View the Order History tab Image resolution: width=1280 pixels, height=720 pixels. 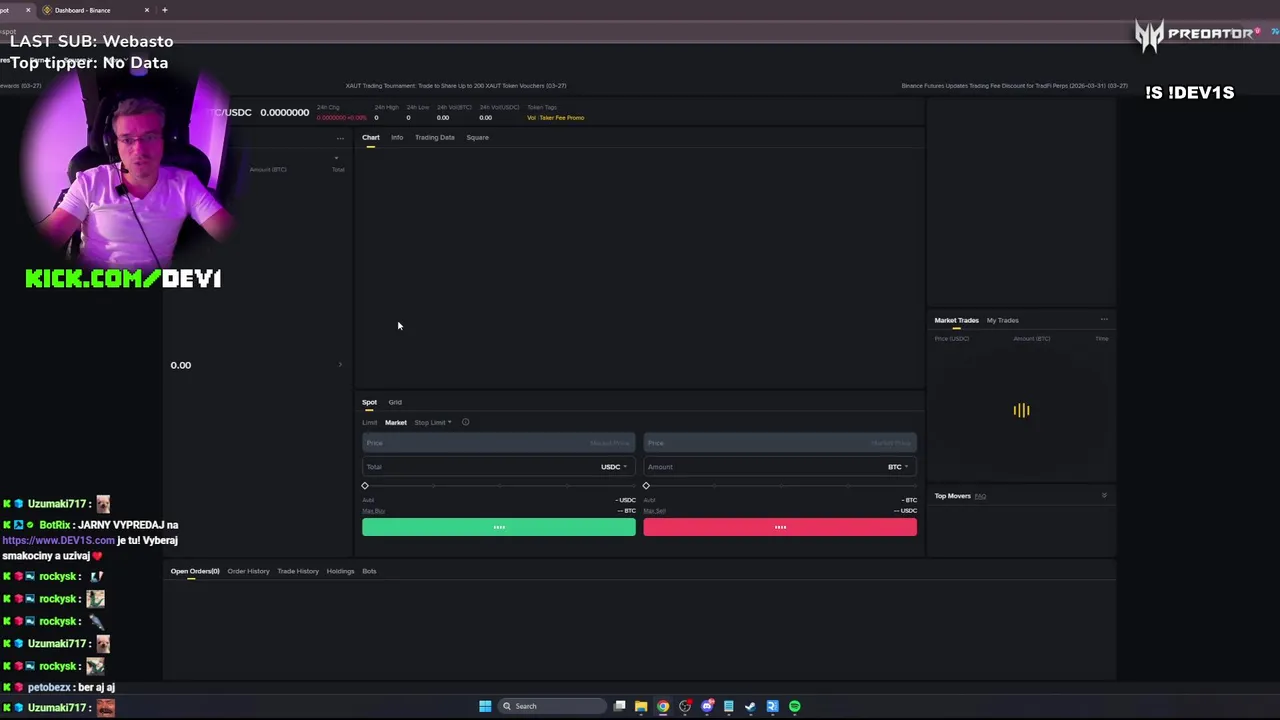pyautogui.click(x=248, y=571)
